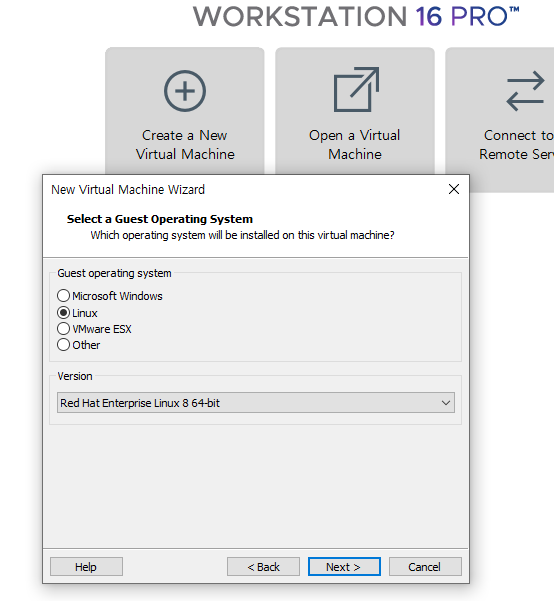The width and height of the screenshot is (554, 601).
Task: Click the Create a New Virtual Machine tile
Action: click(x=185, y=111)
